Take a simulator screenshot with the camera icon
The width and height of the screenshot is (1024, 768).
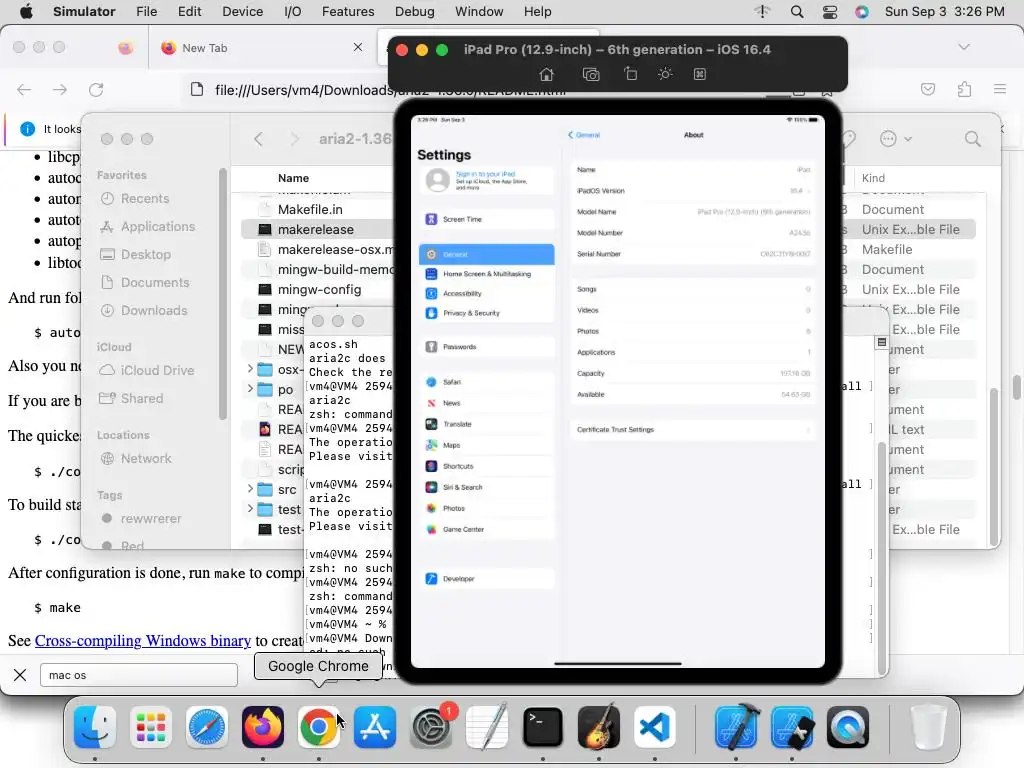pos(591,74)
